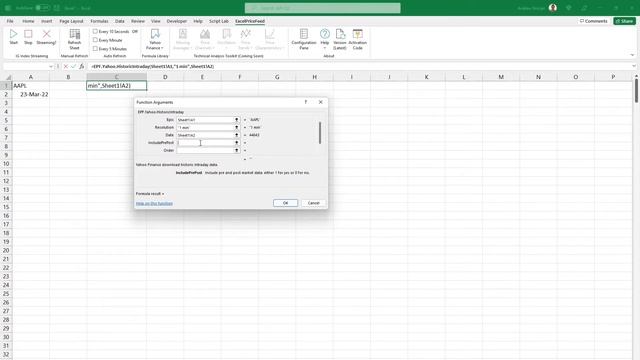Image resolution: width=640 pixels, height=360 pixels.
Task: Click the Version (Latest) icon
Action: pyautogui.click(x=340, y=39)
